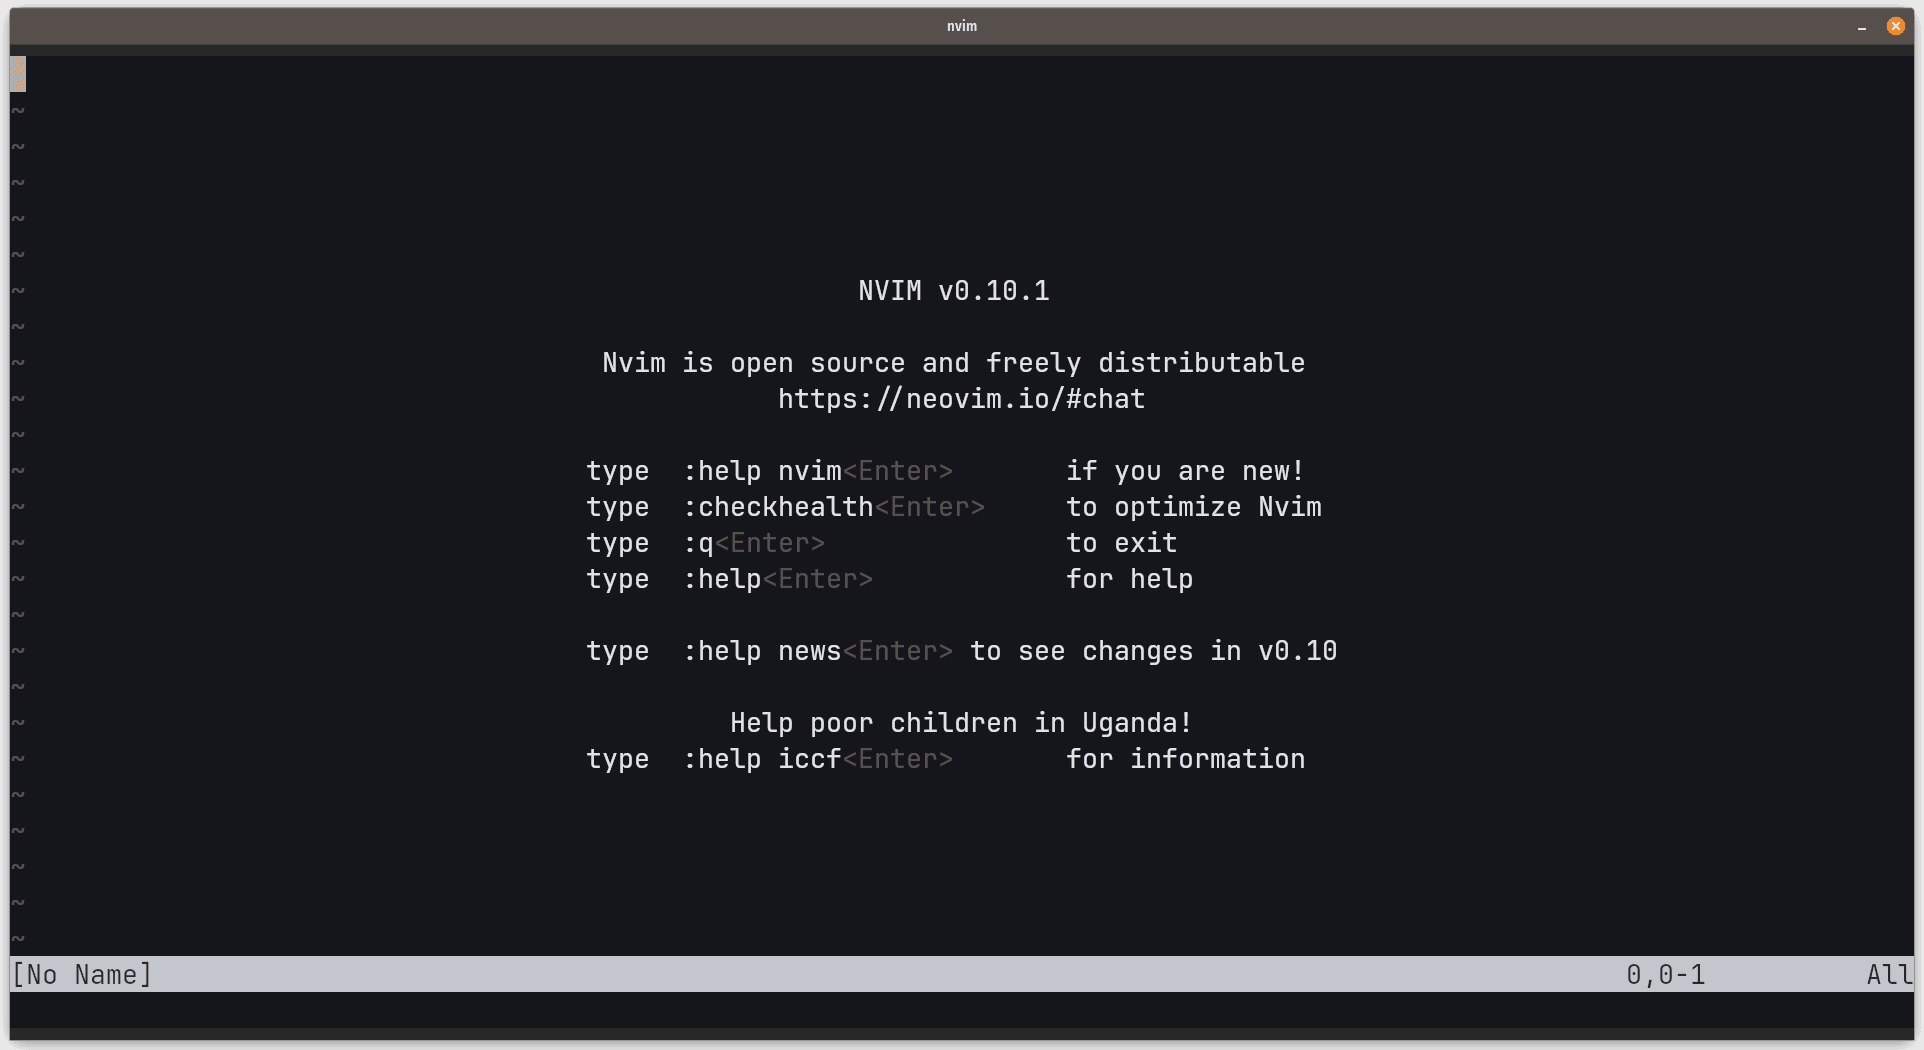Click the ':help news<Enter>' command text
The width and height of the screenshot is (1924, 1050).
818,651
